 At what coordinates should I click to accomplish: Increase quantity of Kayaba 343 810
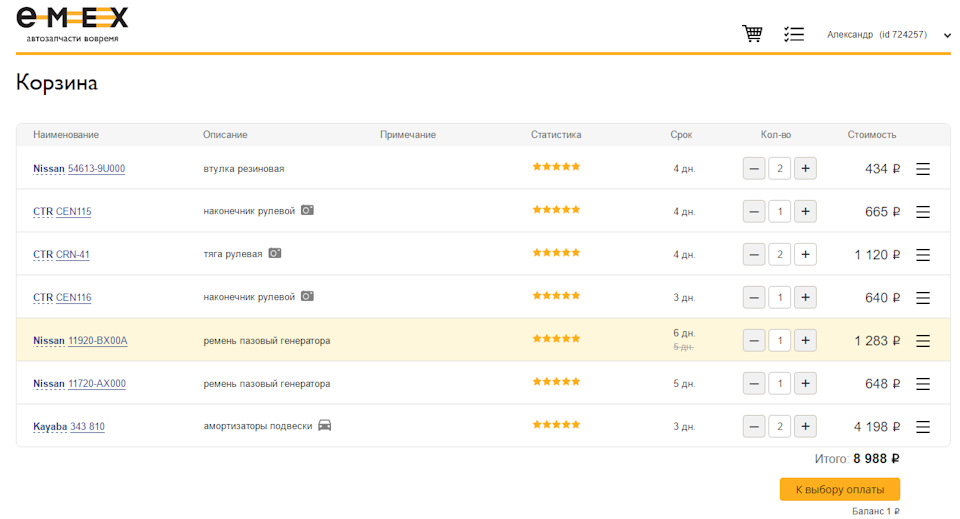pyautogui.click(x=805, y=427)
